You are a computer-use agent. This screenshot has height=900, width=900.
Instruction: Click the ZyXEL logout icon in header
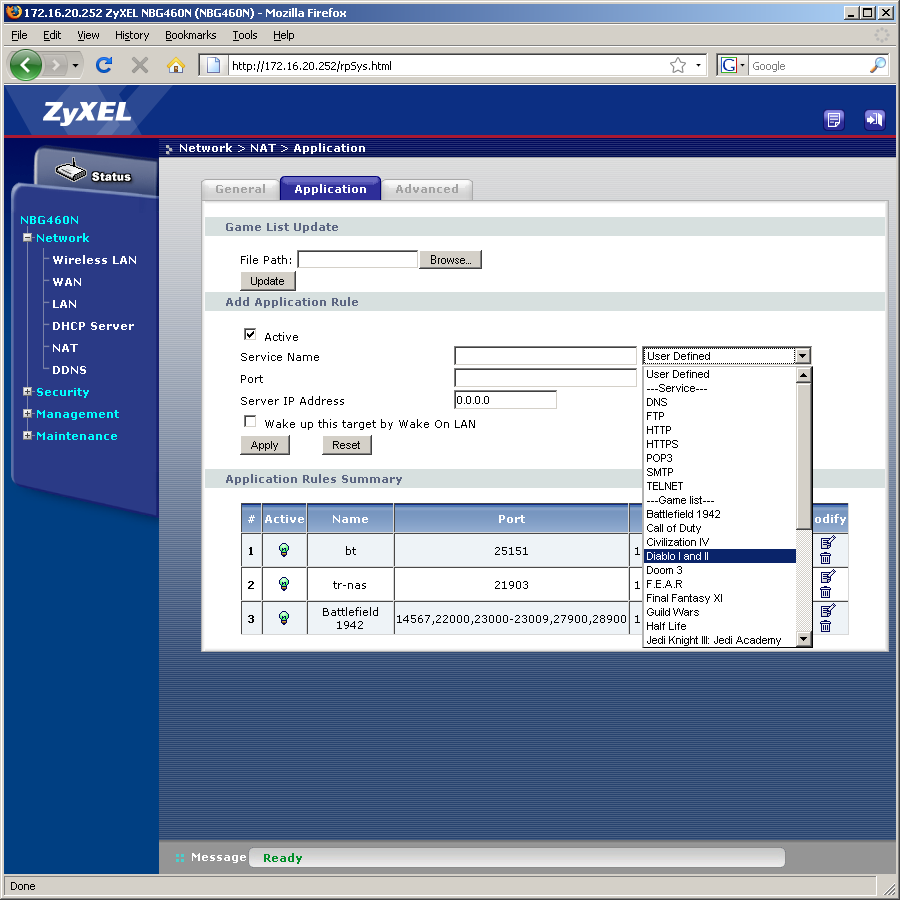point(875,120)
